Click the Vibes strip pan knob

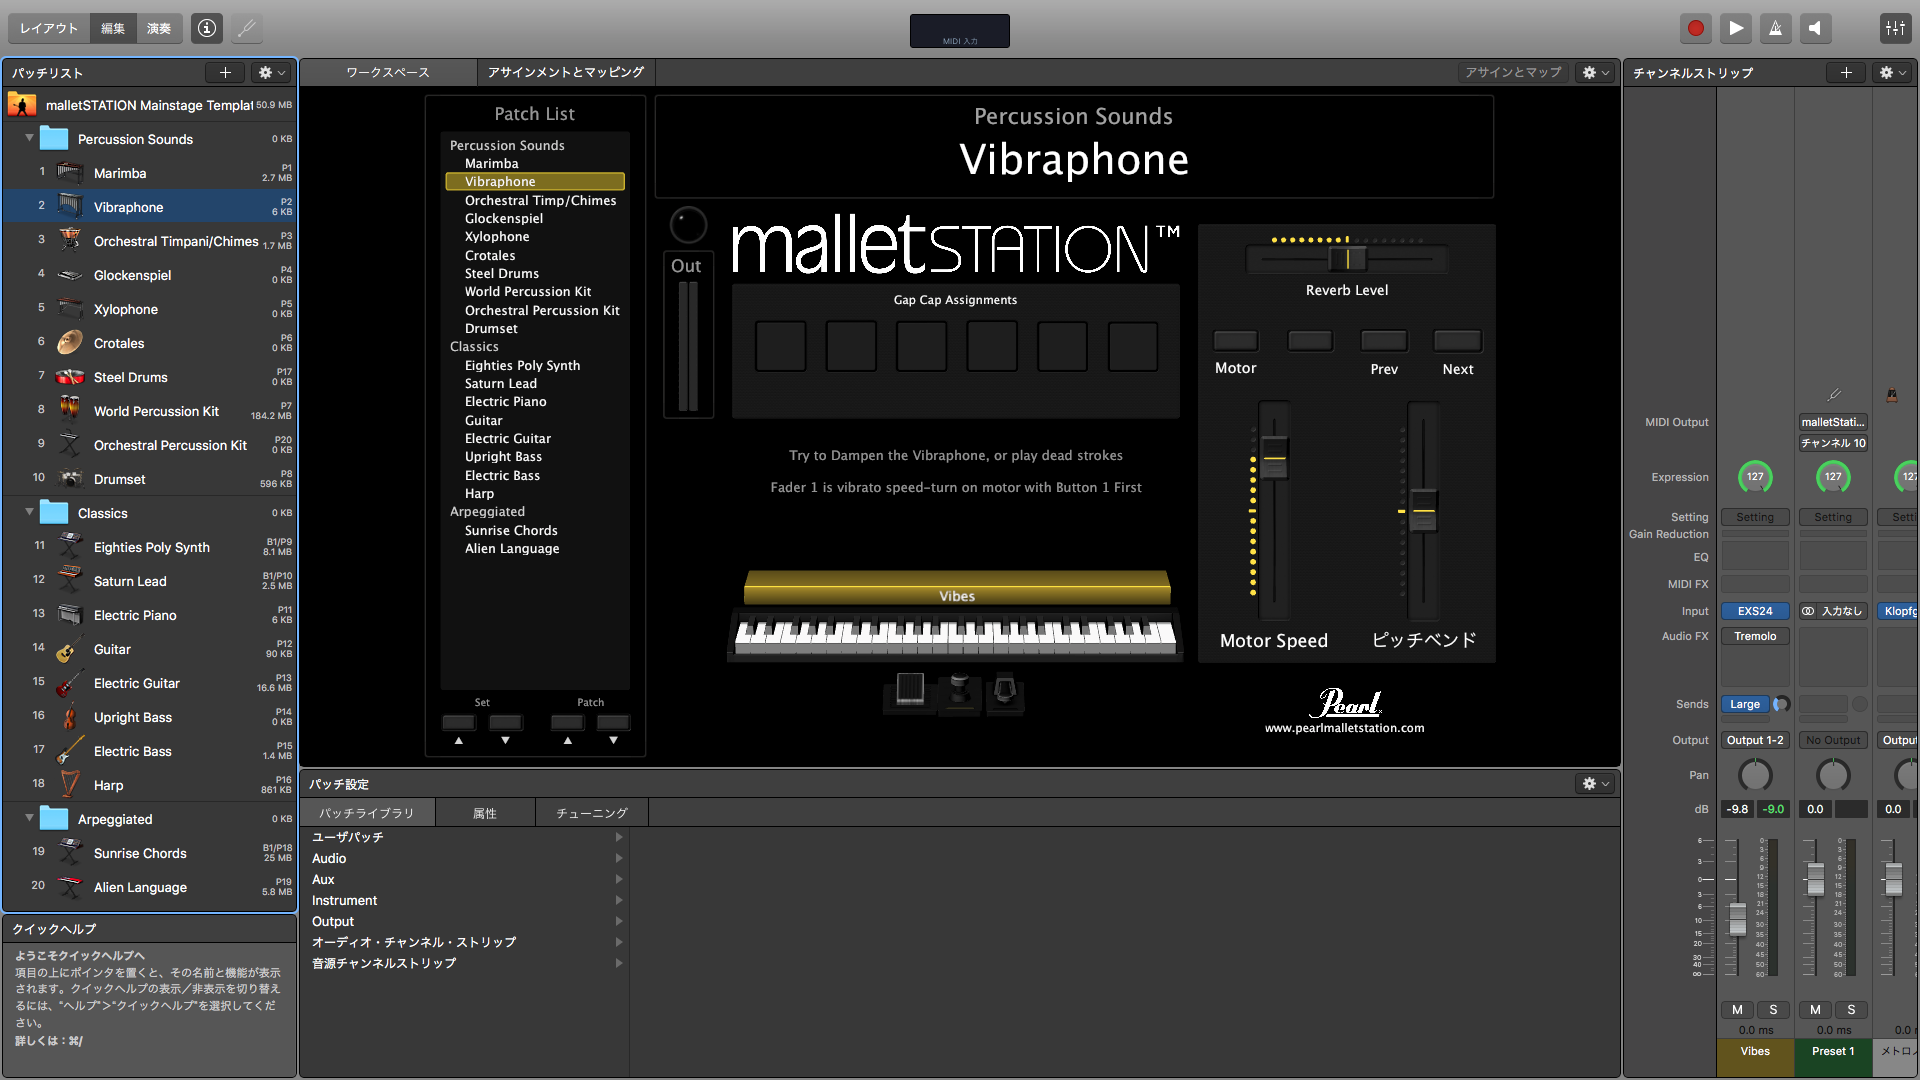[x=1755, y=775]
